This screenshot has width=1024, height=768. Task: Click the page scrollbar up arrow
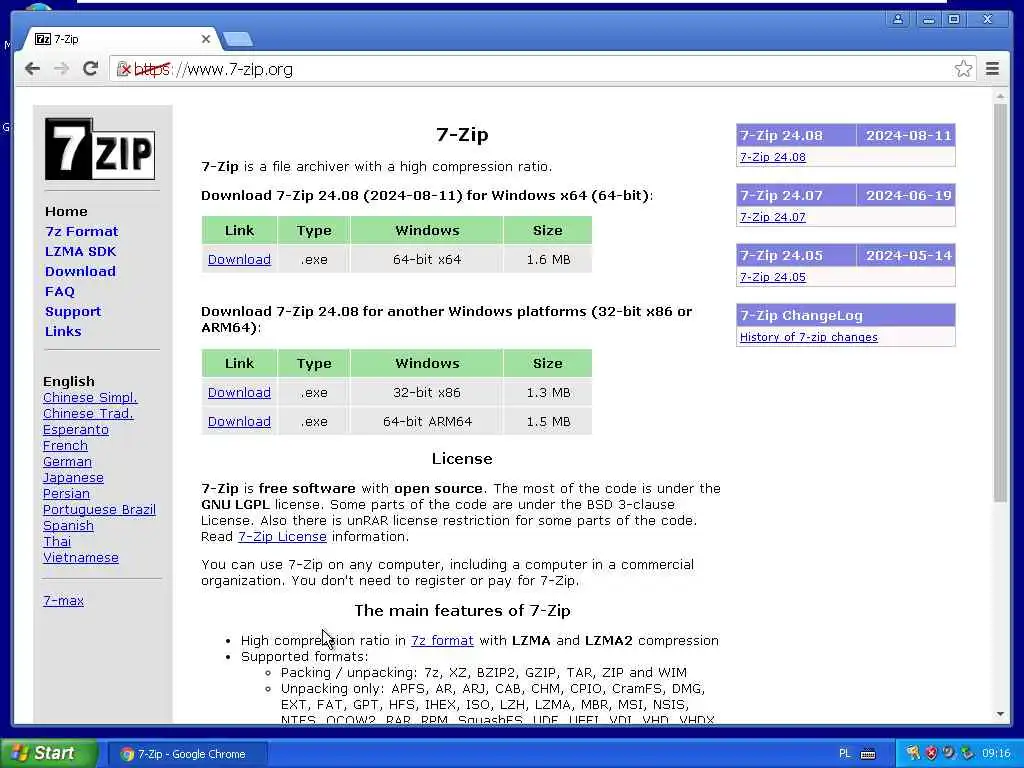point(1000,97)
